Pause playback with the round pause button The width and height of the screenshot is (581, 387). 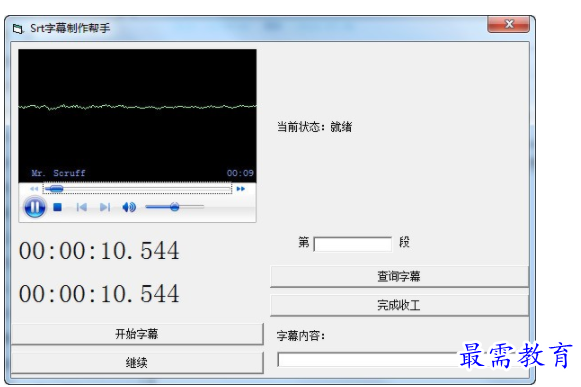[35, 207]
